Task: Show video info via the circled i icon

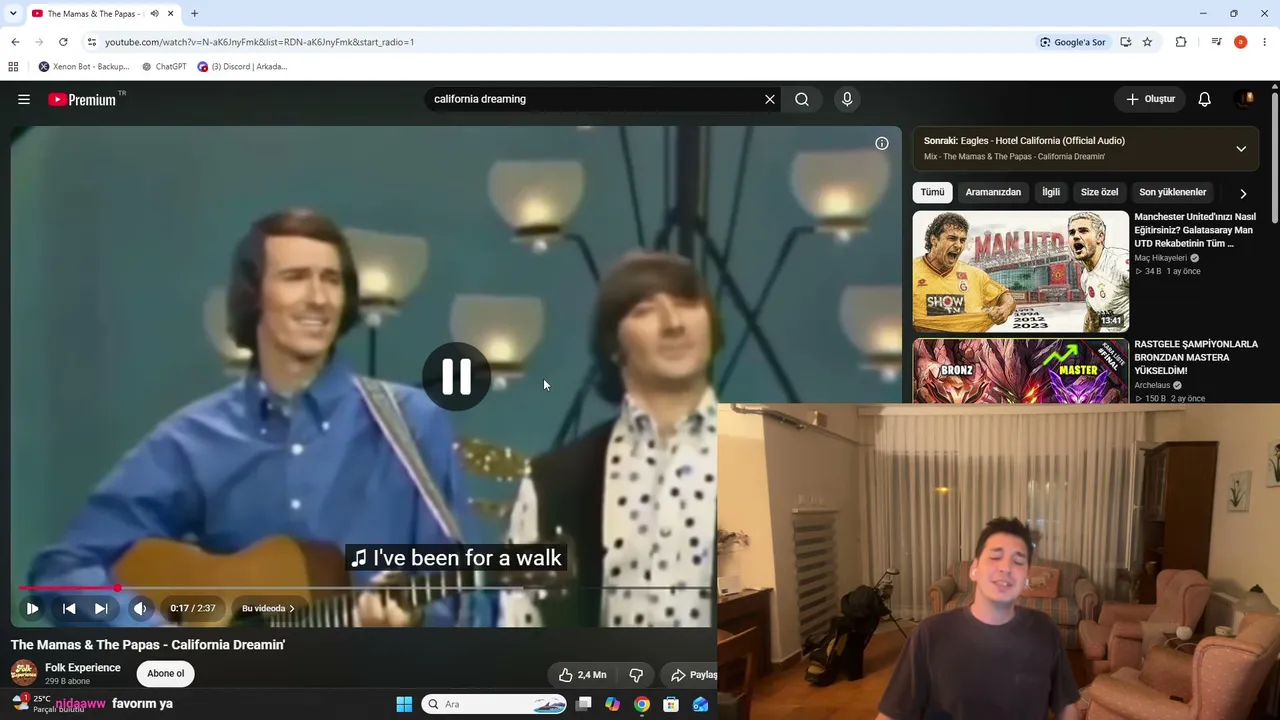Action: (x=882, y=143)
